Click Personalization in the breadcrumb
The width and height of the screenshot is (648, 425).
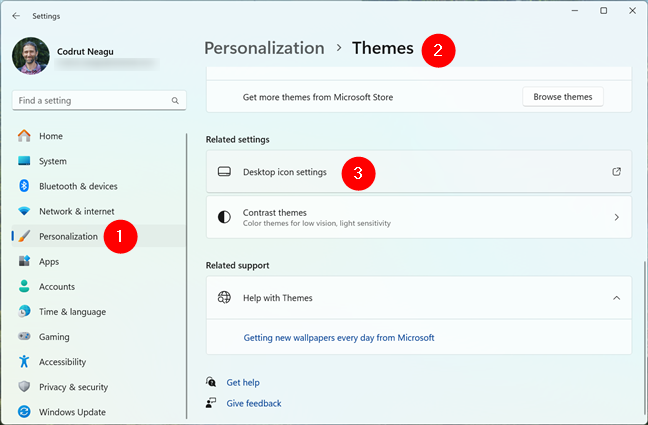pos(264,48)
